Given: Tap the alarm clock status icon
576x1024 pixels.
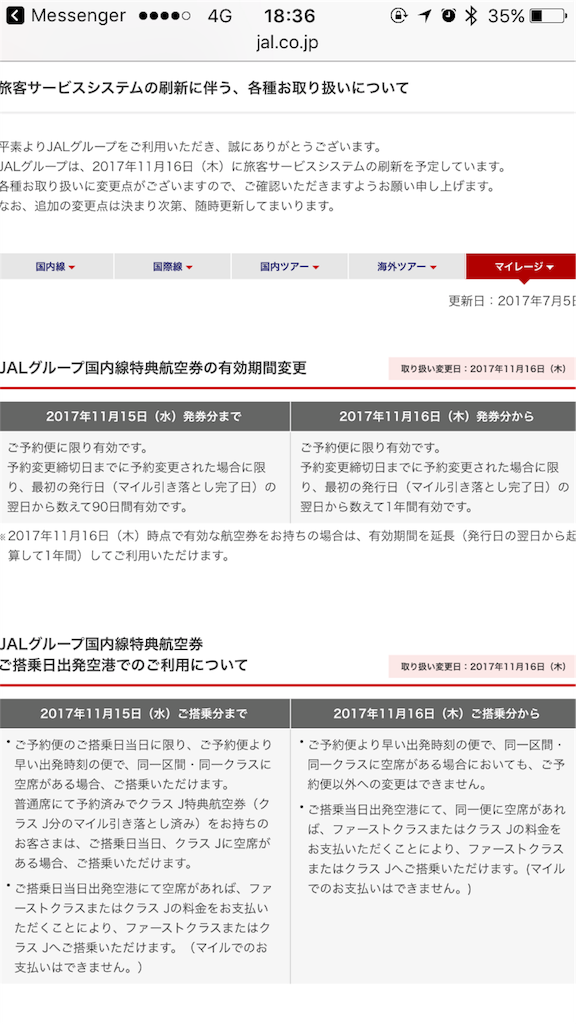Looking at the screenshot, I should [448, 15].
